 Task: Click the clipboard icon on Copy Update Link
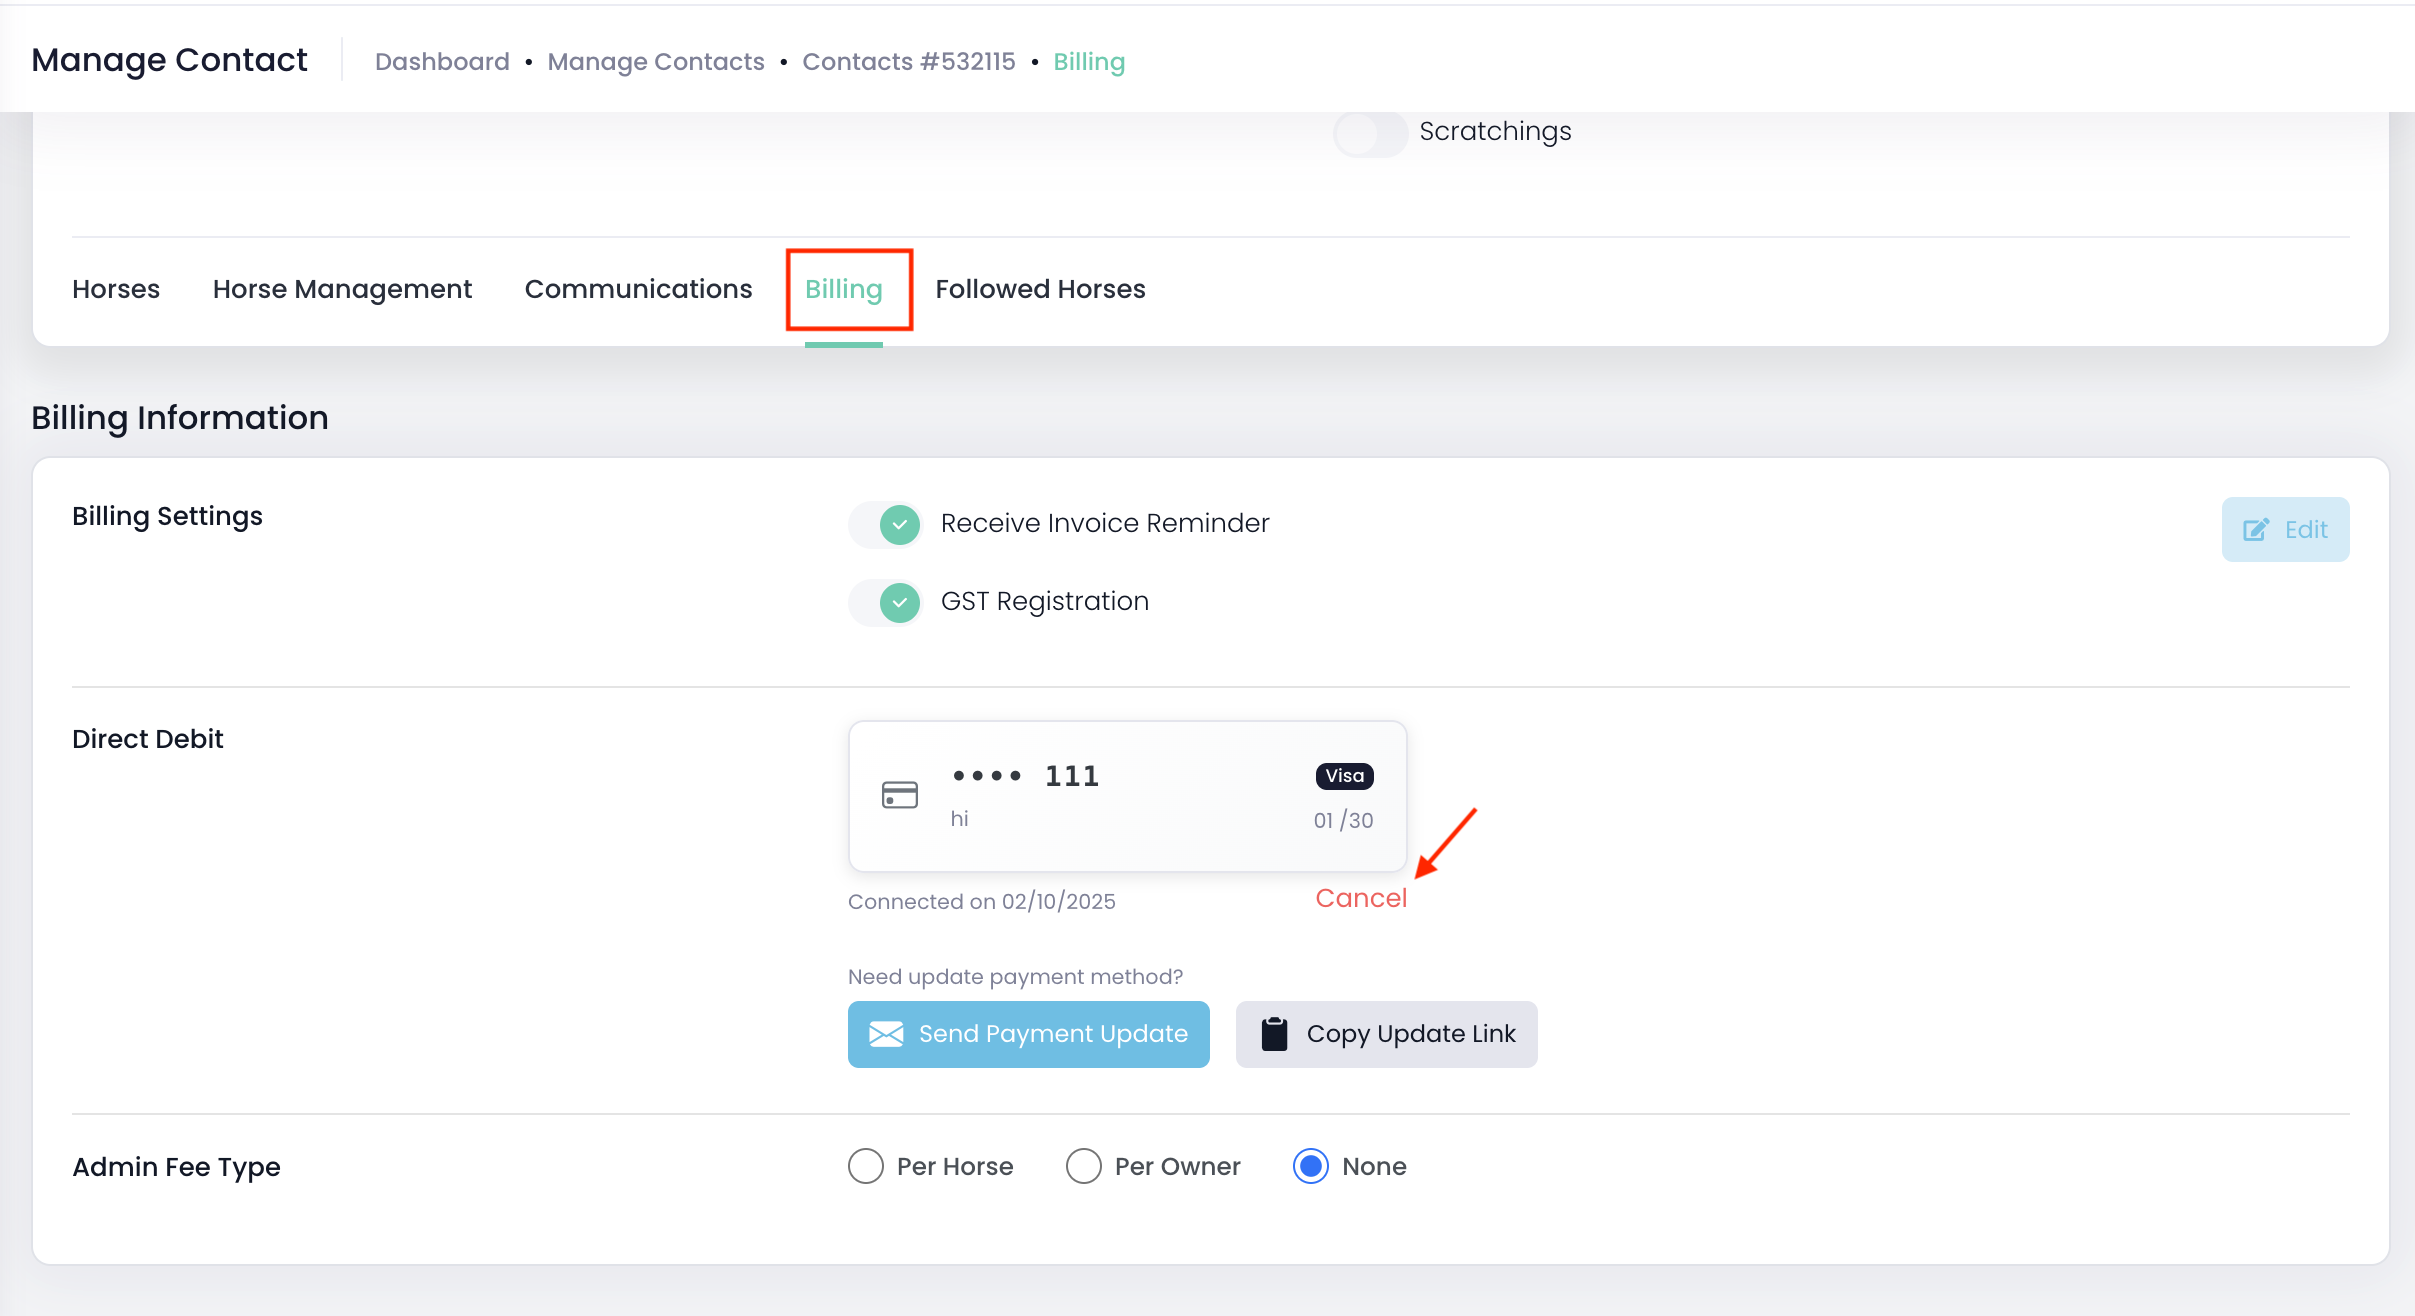[1274, 1034]
